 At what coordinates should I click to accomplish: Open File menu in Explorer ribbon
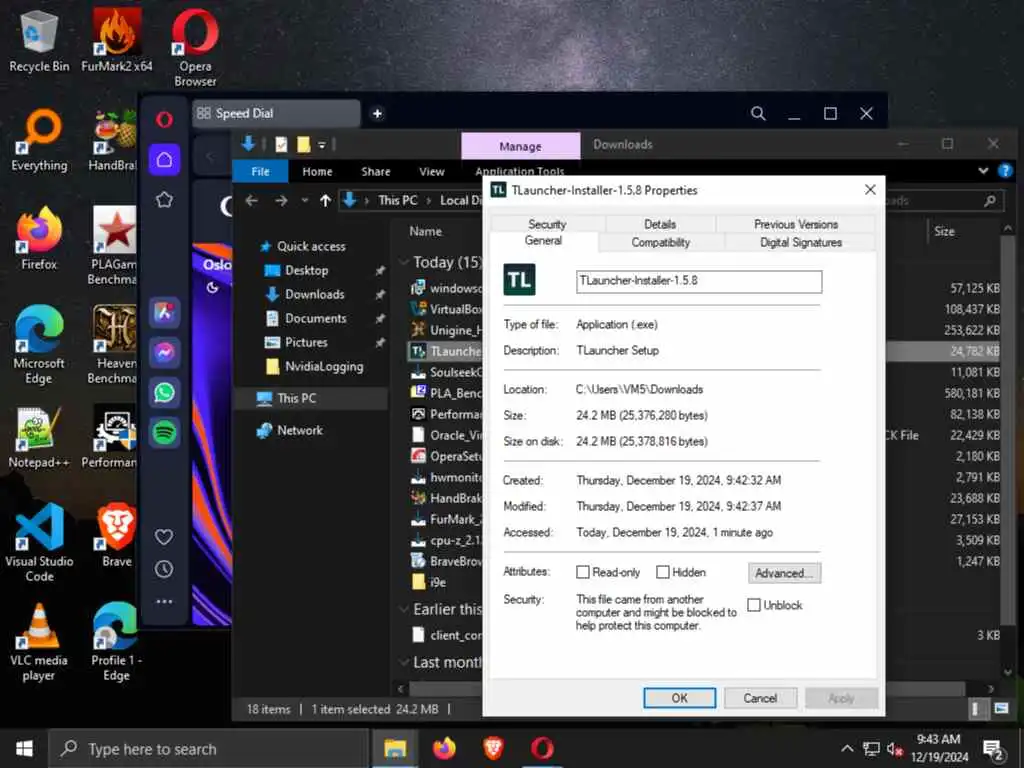[x=260, y=171]
